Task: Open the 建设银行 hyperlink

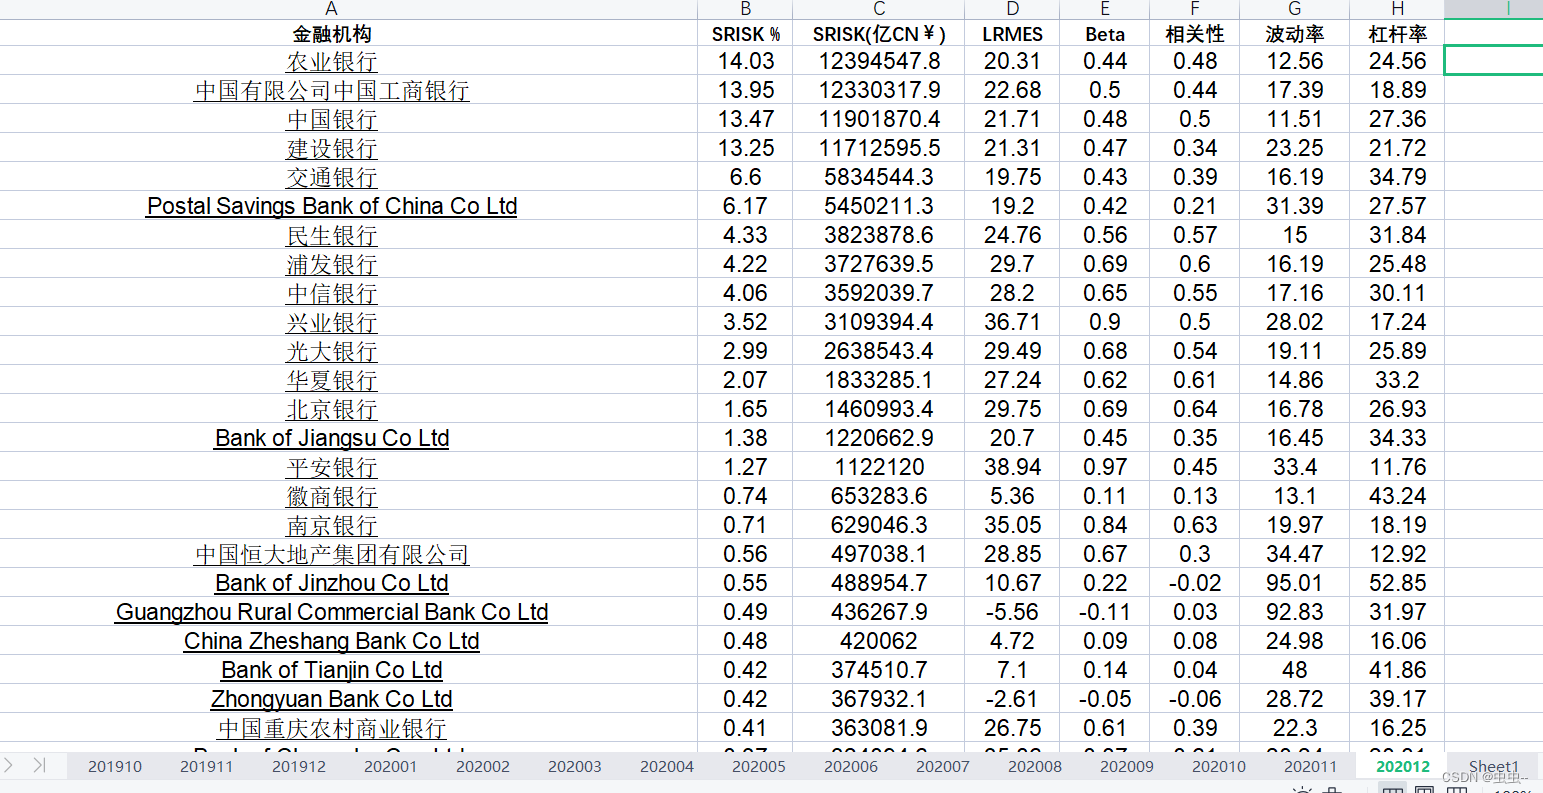Action: pyautogui.click(x=332, y=149)
